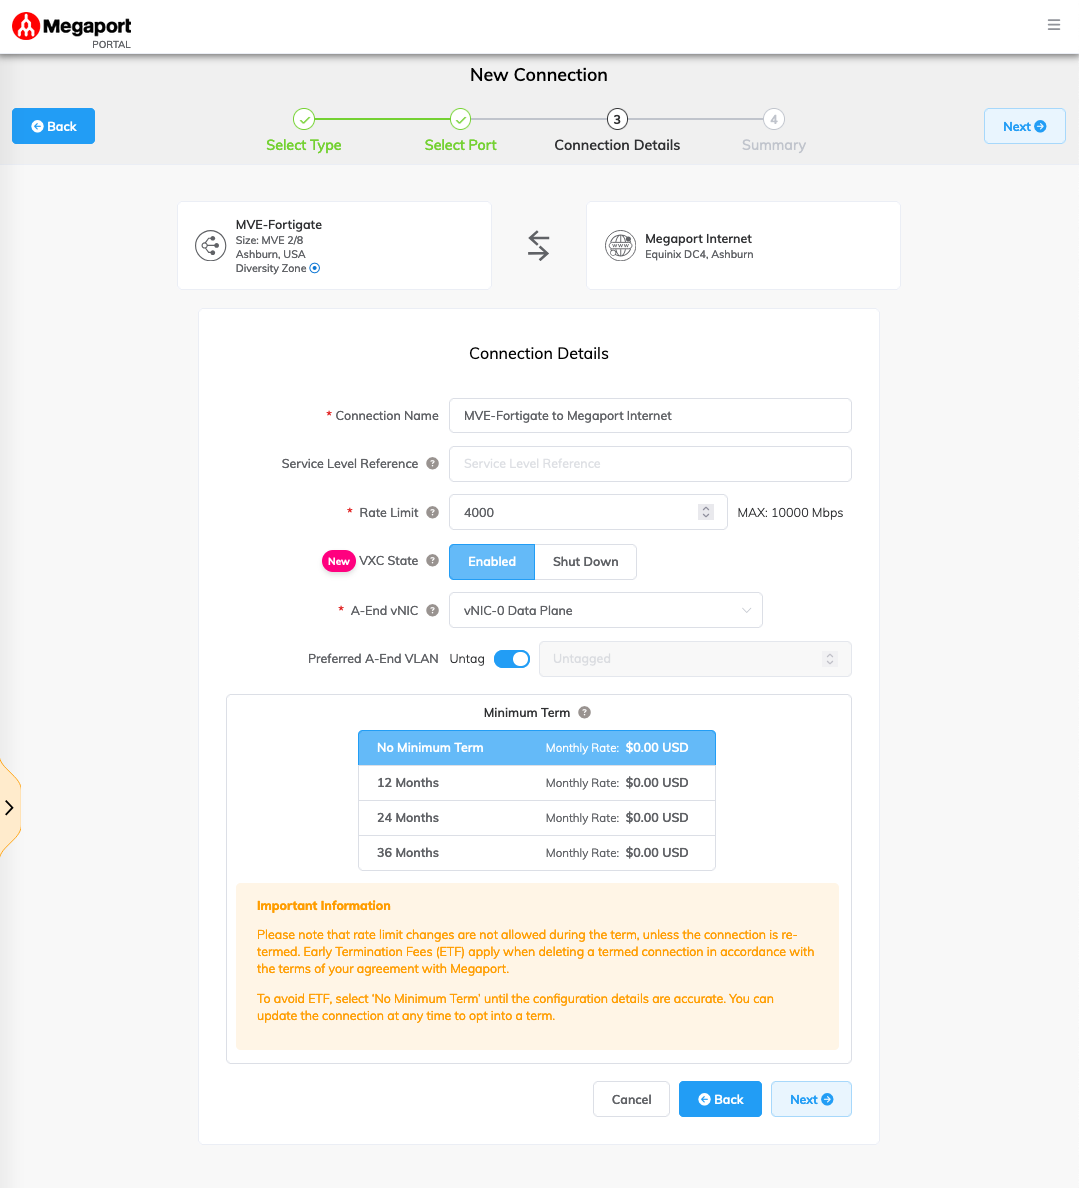1079x1188 pixels.
Task: Open the A-End vNIC dropdown
Action: click(605, 610)
